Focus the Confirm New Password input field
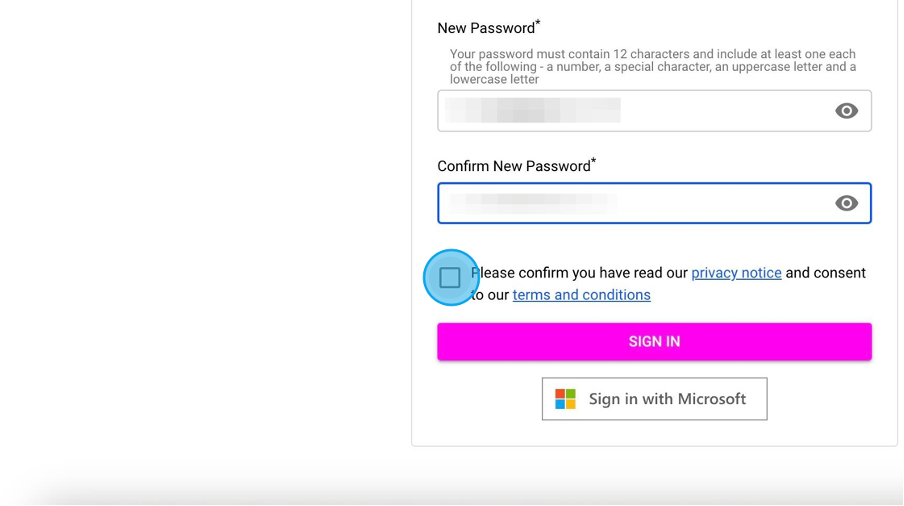Viewport: 904px width, 506px height. pyautogui.click(x=654, y=203)
